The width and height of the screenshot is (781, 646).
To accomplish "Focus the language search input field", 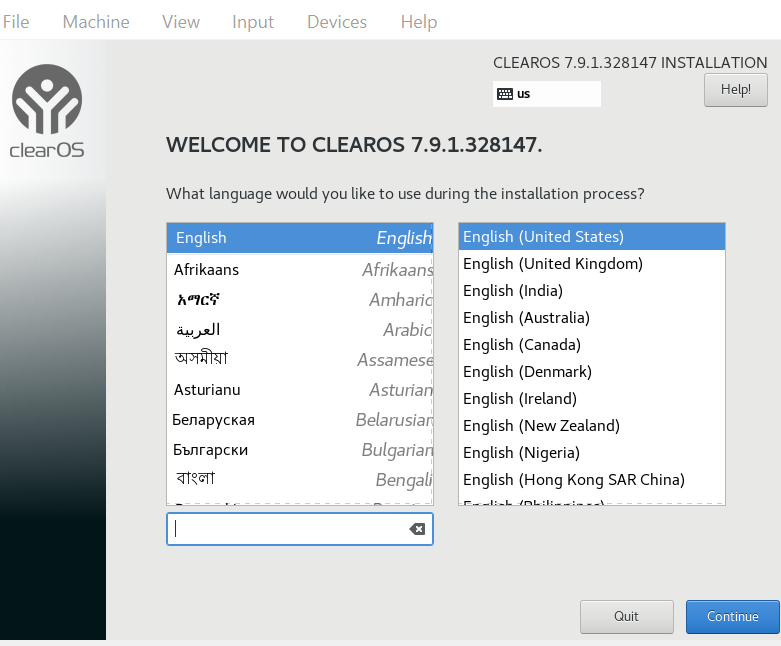I will click(300, 529).
